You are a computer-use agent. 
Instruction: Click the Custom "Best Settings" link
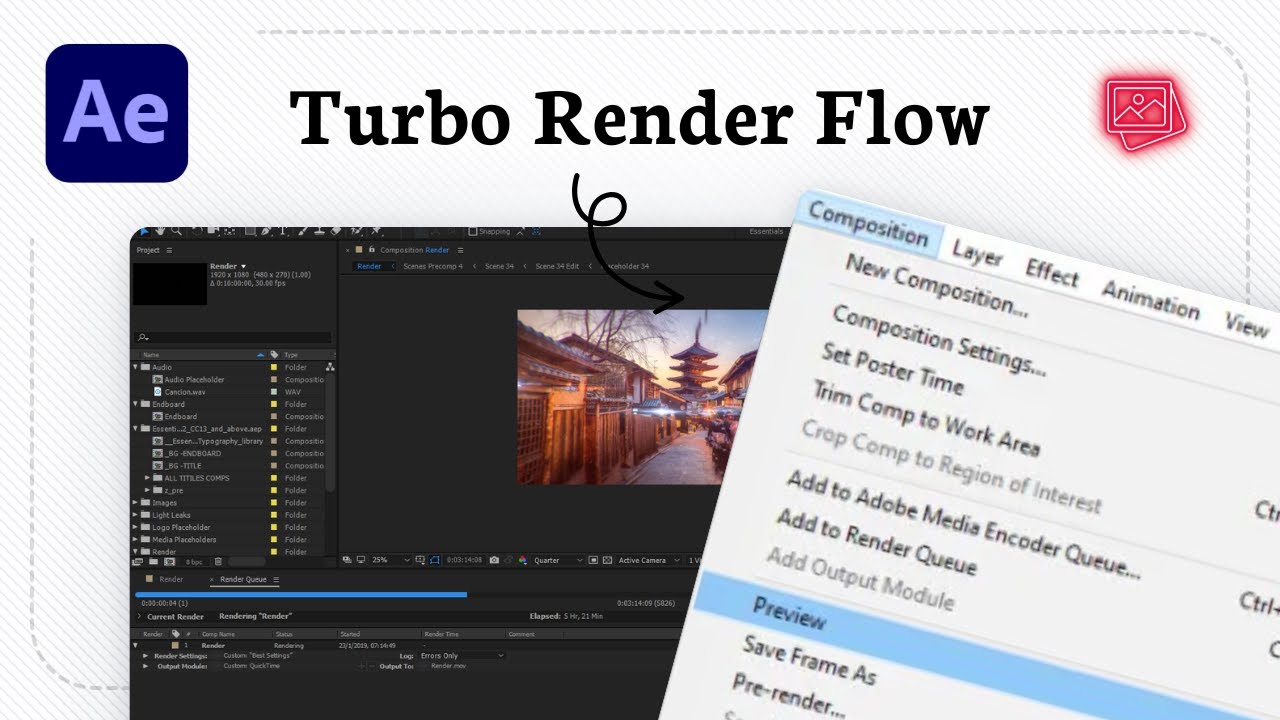click(x=256, y=655)
